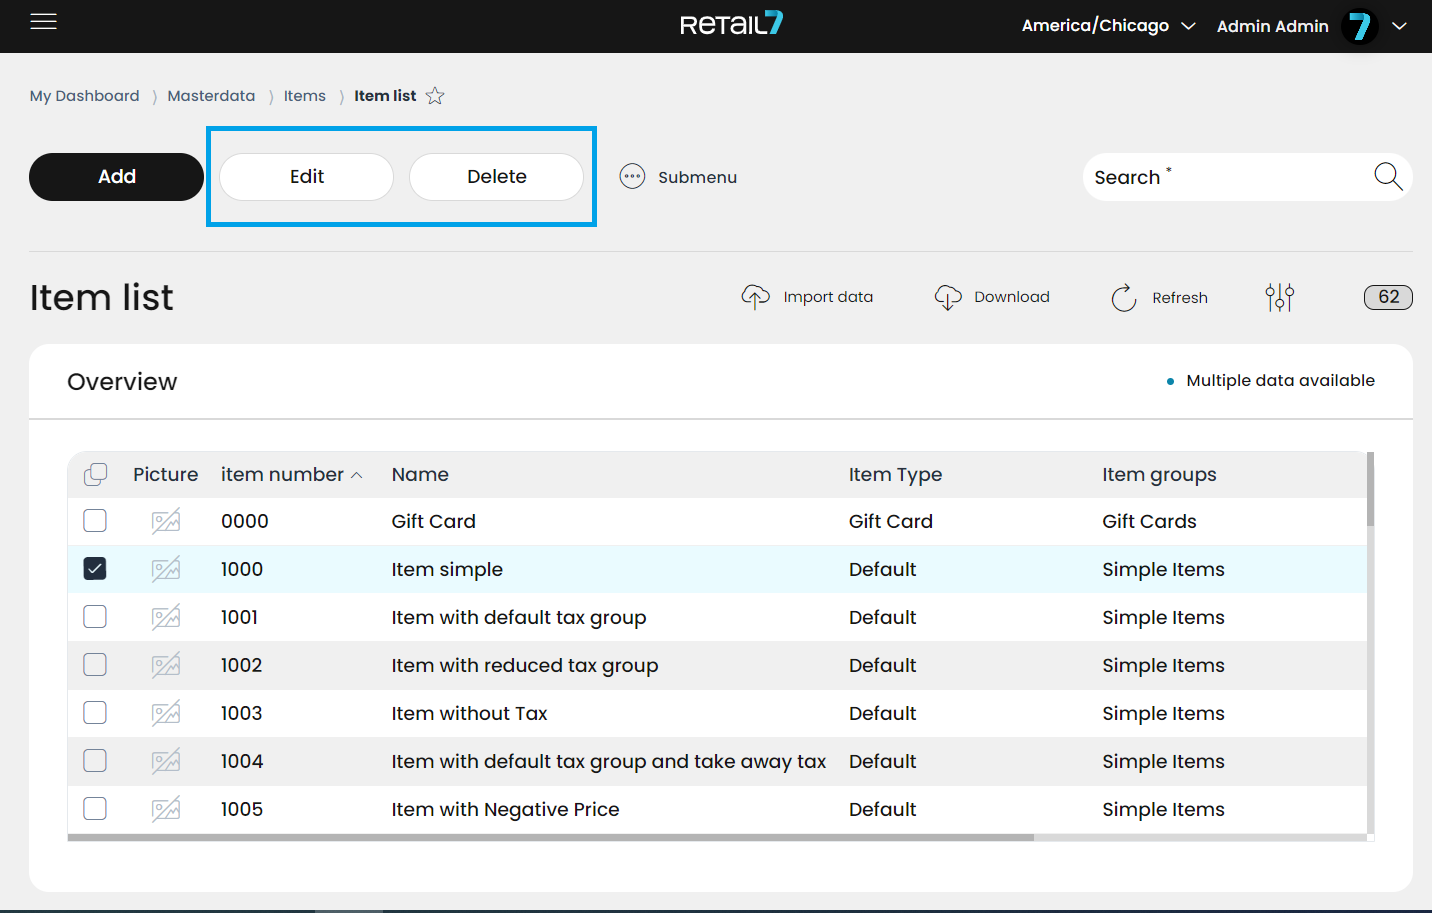
Task: Select the Item without Tax name
Action: [x=469, y=713]
